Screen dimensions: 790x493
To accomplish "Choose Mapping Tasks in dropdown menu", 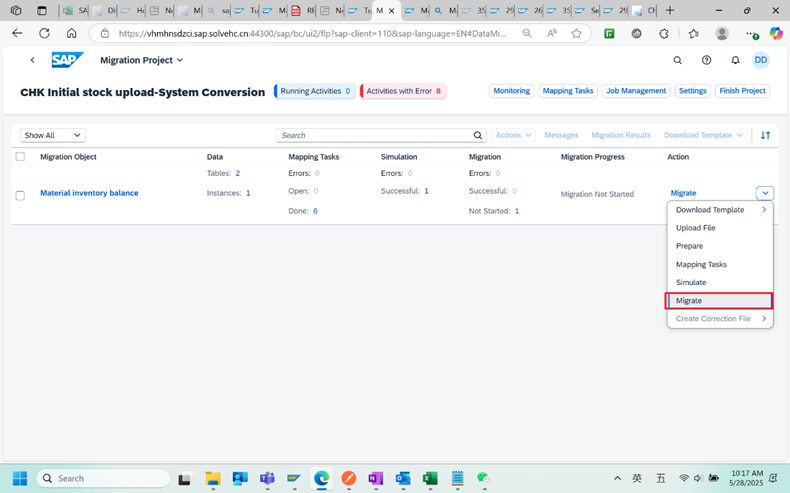I will click(719, 264).
